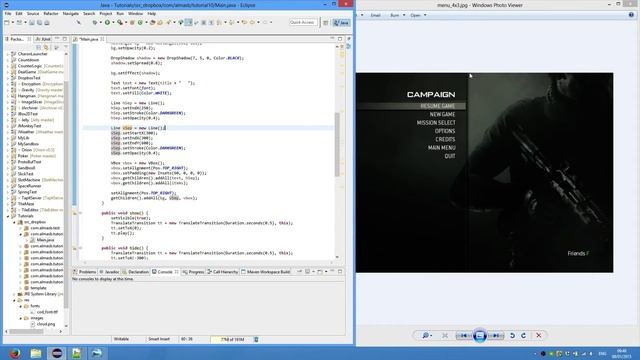Click the Run button in Eclipse toolbar

[x=107, y=22]
